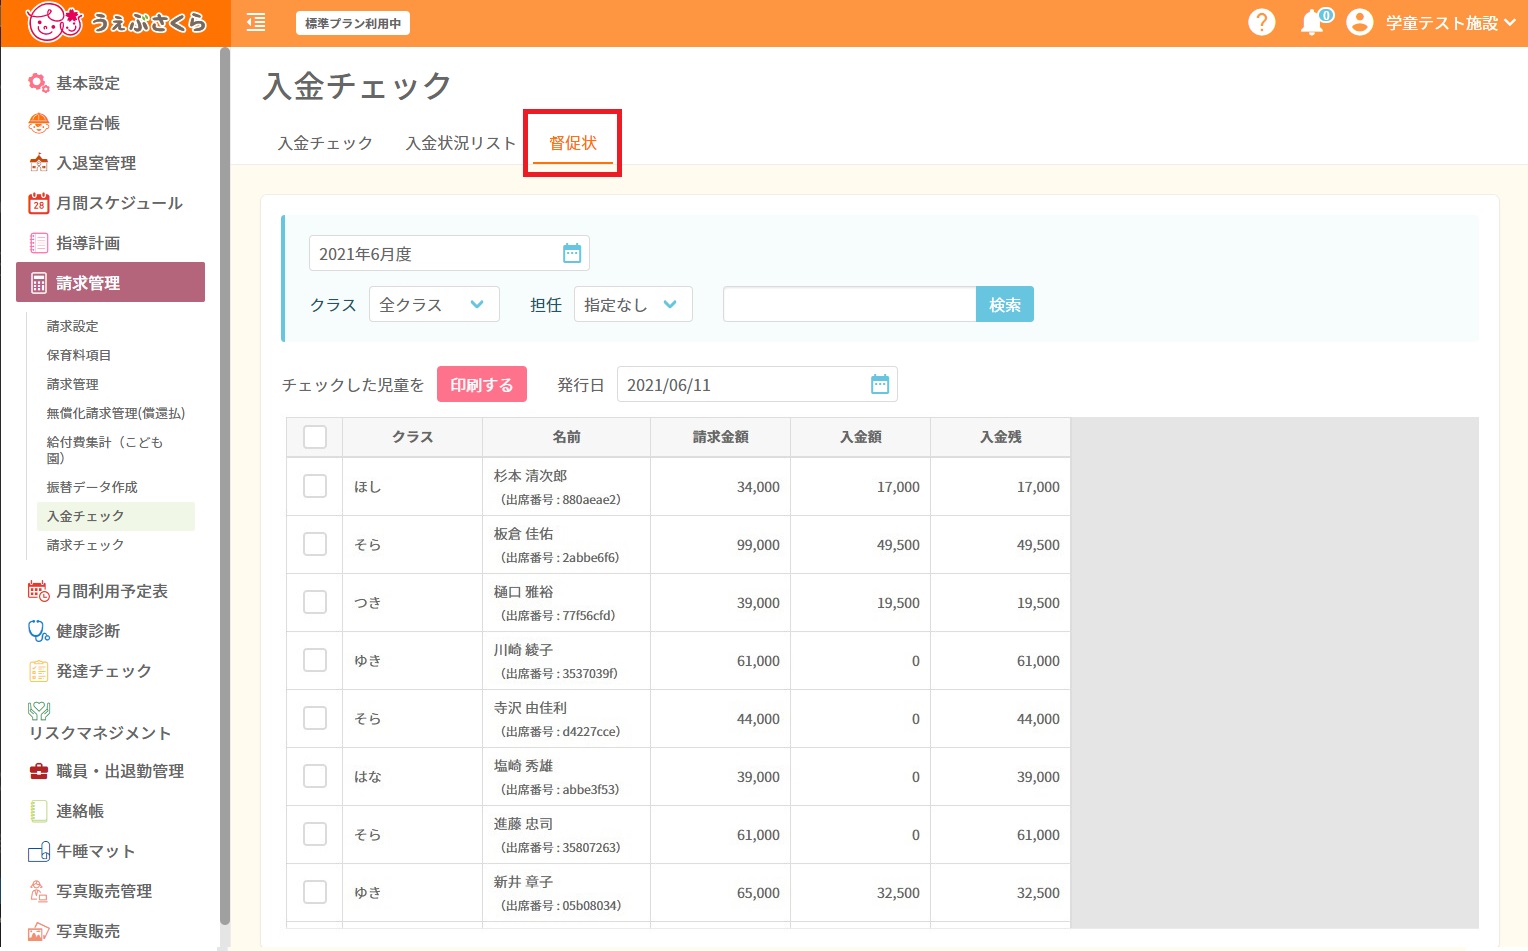The image size is (1528, 951).
Task: Check the box for 樋口 雅裕
Action: [x=315, y=602]
